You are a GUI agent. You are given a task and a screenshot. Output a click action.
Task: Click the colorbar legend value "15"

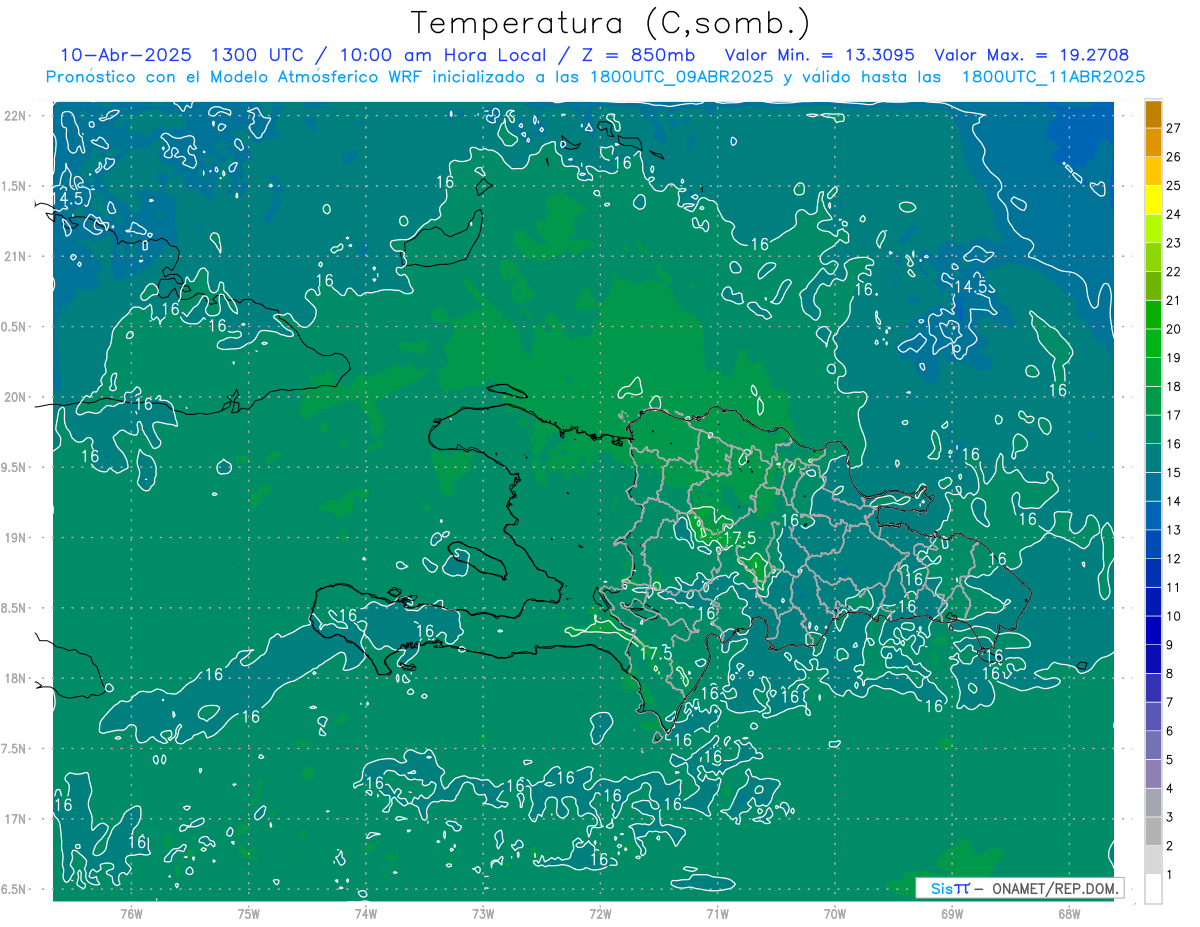[x=1174, y=473]
